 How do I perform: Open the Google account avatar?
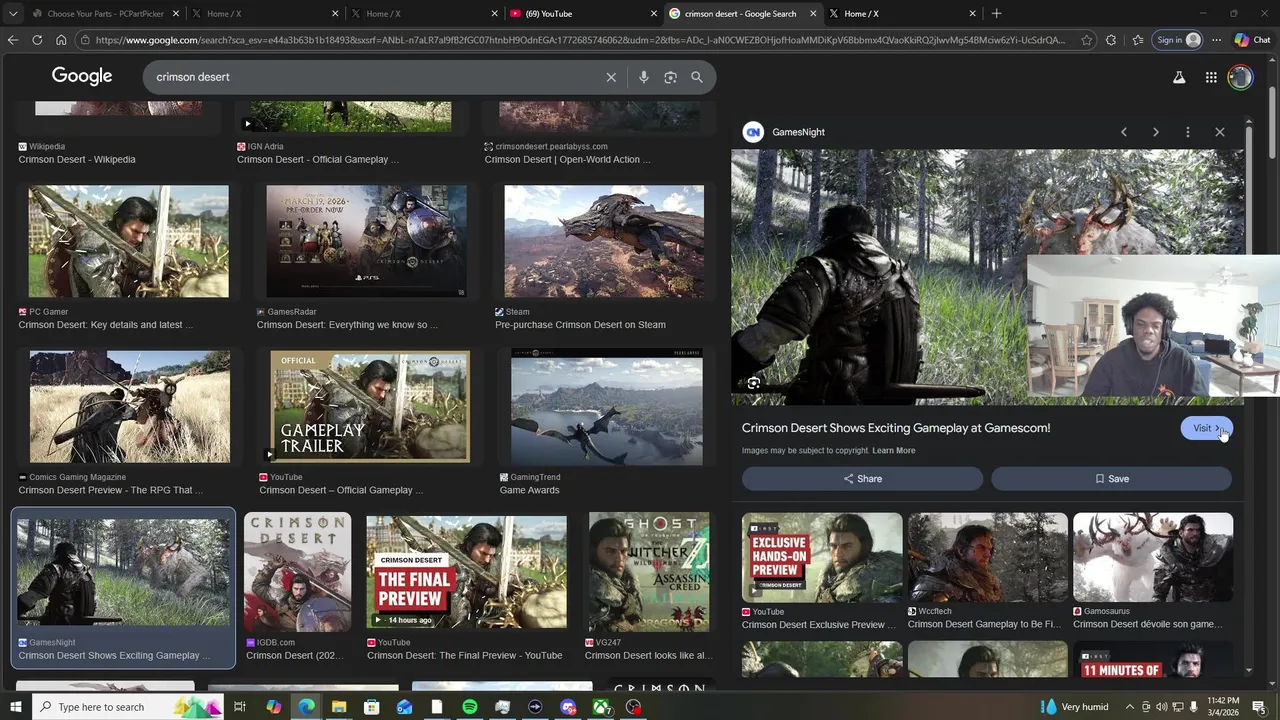(1240, 77)
